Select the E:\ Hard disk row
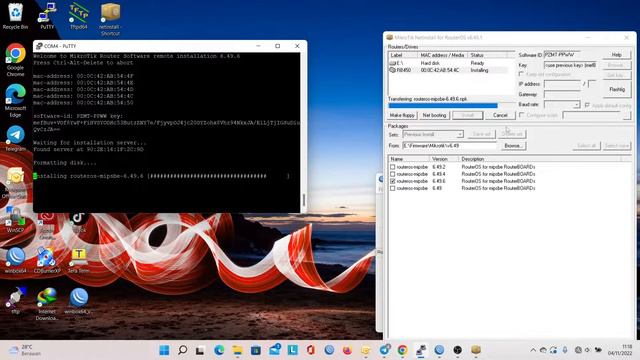This screenshot has height=360, width=640. point(447,63)
